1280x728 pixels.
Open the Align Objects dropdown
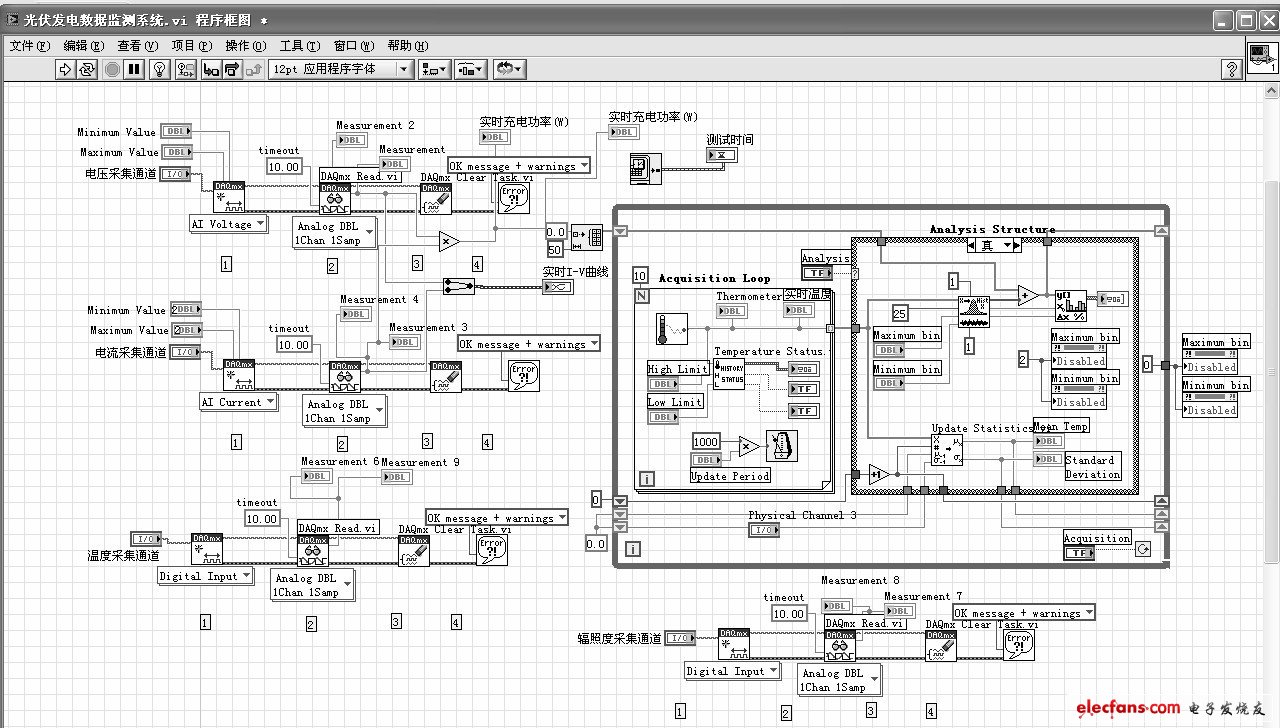tap(434, 69)
